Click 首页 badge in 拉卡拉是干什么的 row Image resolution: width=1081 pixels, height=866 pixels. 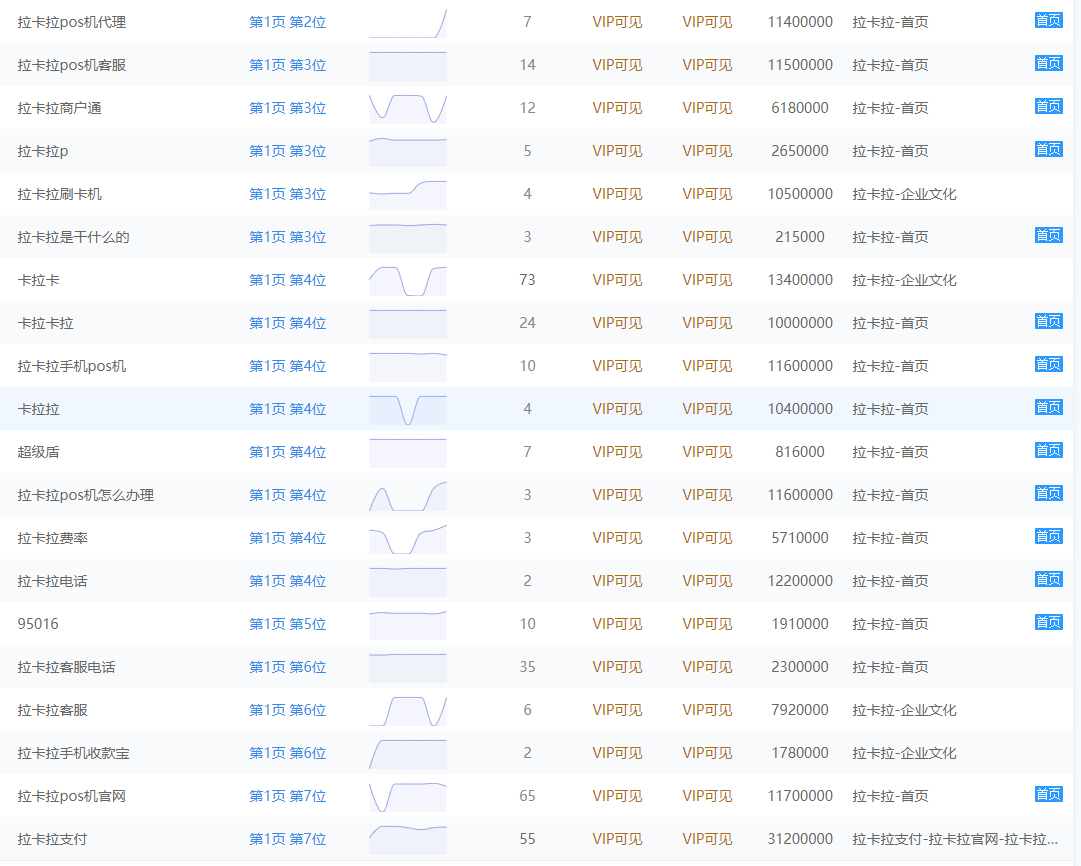[x=1049, y=235]
